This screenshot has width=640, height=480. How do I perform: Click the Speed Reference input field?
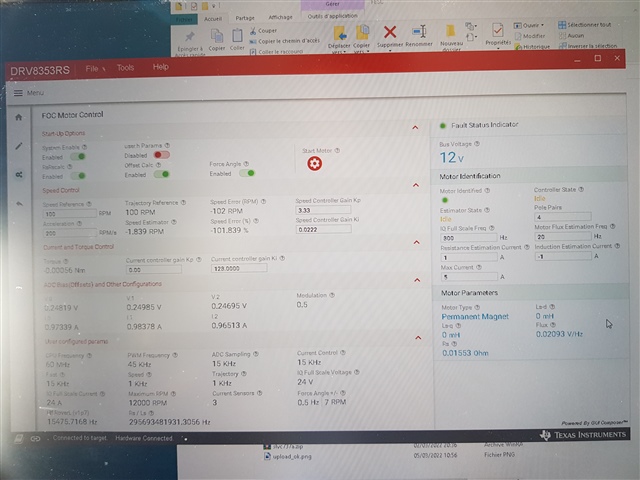tap(70, 214)
